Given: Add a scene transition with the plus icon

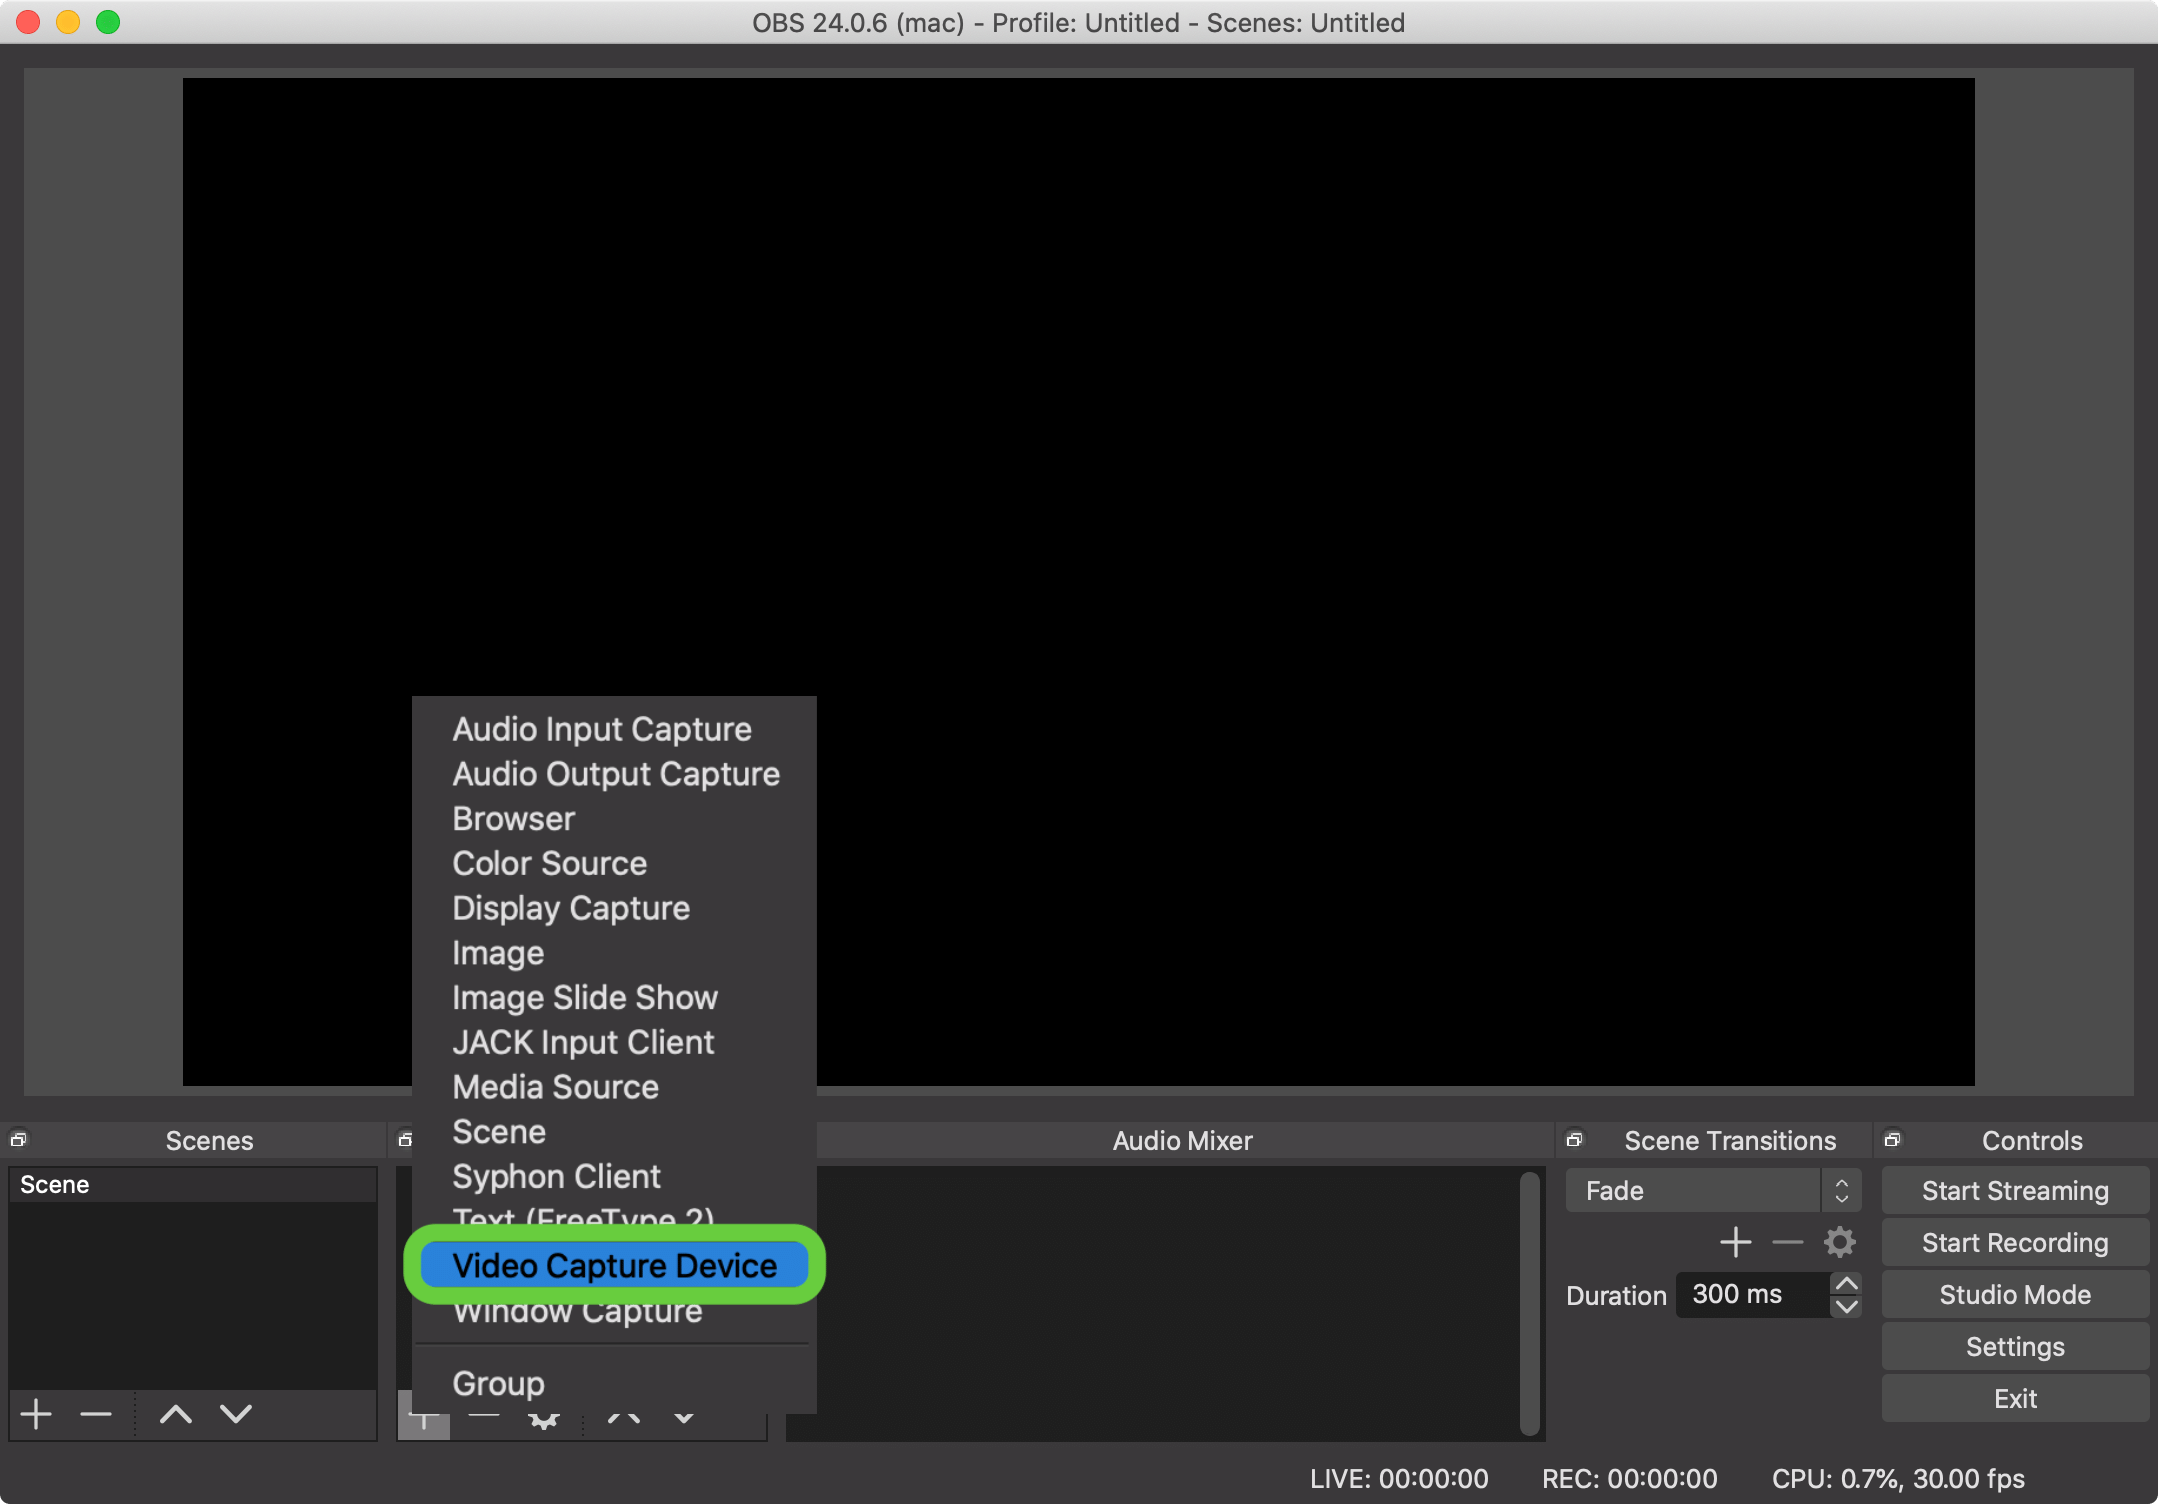Looking at the screenshot, I should [1735, 1242].
